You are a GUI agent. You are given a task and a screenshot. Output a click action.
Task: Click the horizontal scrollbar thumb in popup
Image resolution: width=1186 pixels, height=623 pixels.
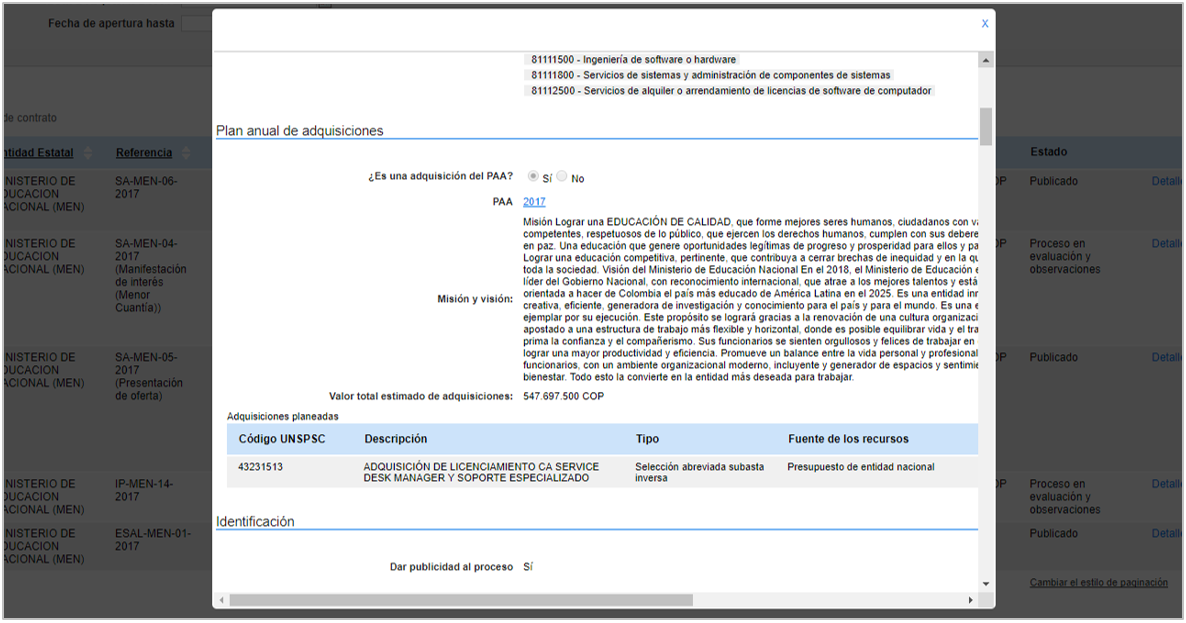pyautogui.click(x=461, y=600)
